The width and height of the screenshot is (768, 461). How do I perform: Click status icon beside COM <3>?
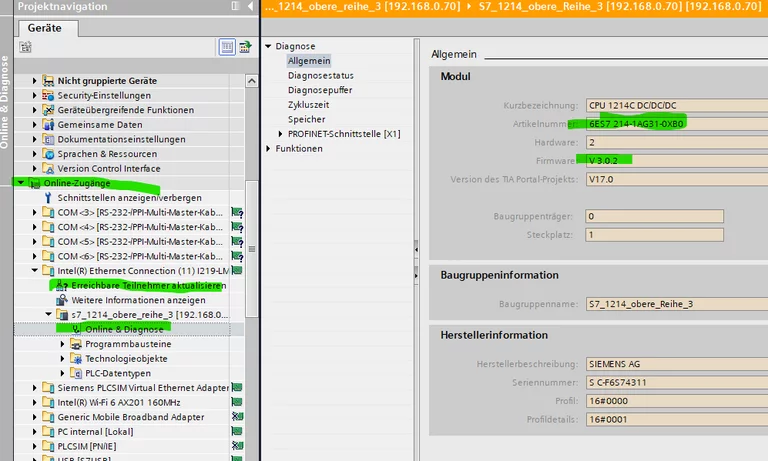pos(238,213)
